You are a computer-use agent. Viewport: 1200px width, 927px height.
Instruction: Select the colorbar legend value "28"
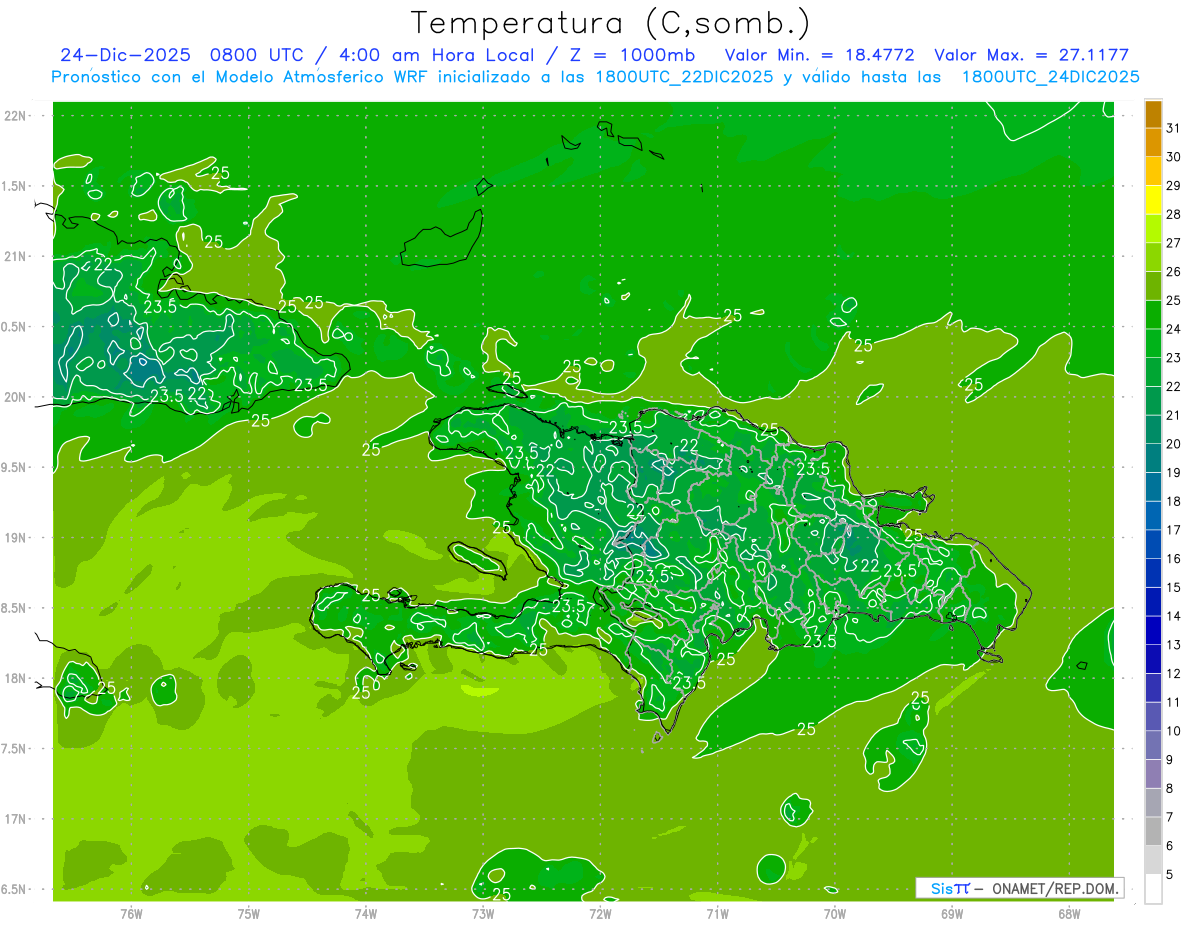click(x=1173, y=214)
